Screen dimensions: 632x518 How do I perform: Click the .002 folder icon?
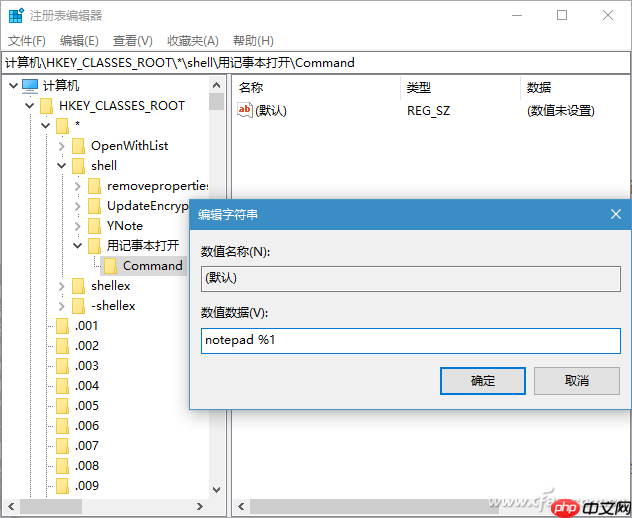click(x=62, y=346)
